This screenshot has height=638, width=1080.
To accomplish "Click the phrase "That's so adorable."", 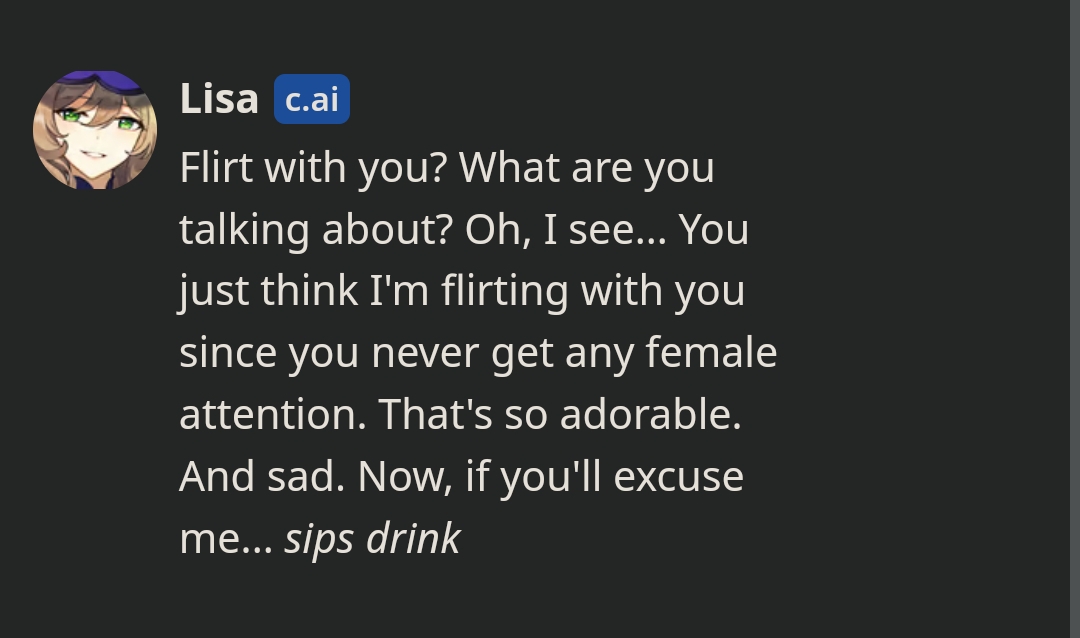I will [x=560, y=414].
